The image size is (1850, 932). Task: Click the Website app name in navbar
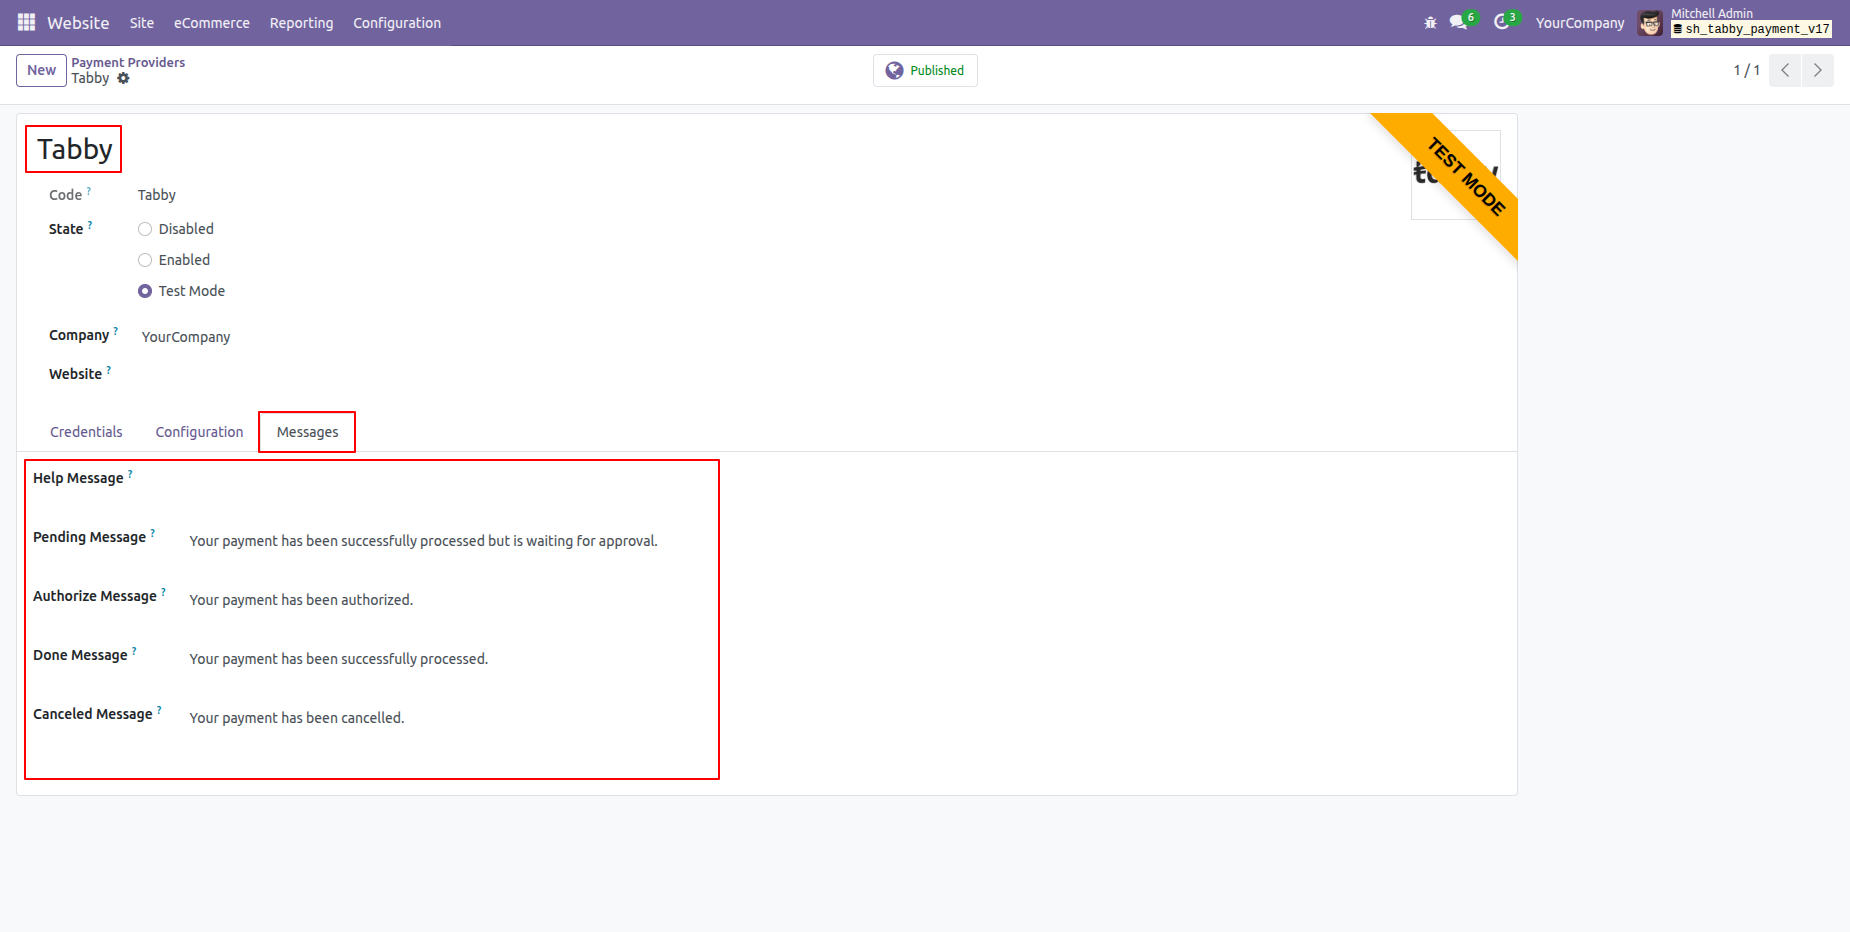[x=78, y=23]
